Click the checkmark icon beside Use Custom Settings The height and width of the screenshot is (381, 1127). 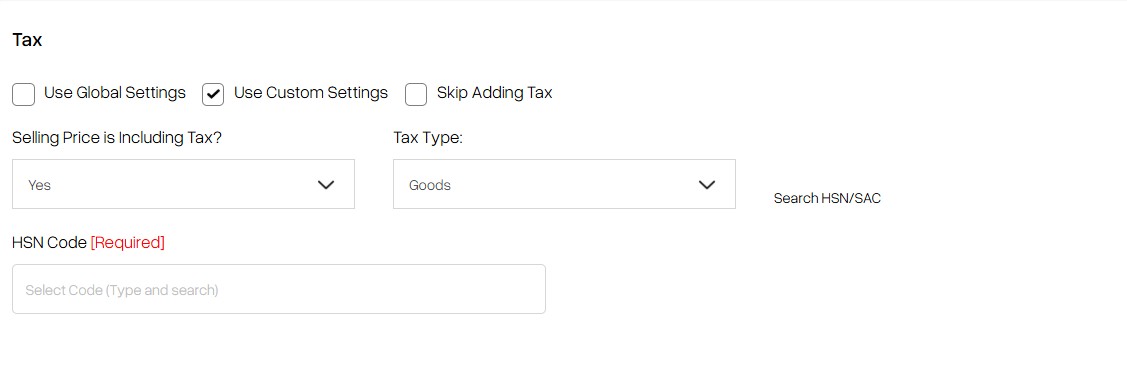[x=213, y=94]
